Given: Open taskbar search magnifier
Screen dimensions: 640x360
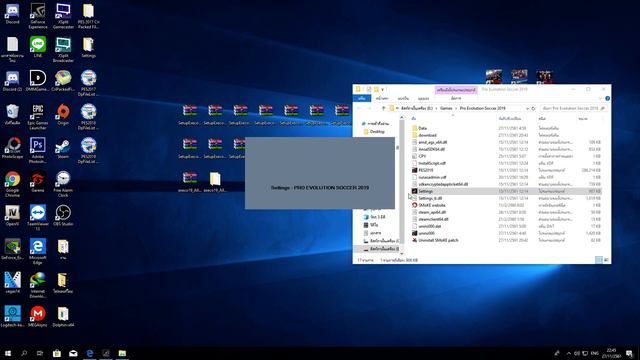Looking at the screenshot, I should [x=24, y=353].
